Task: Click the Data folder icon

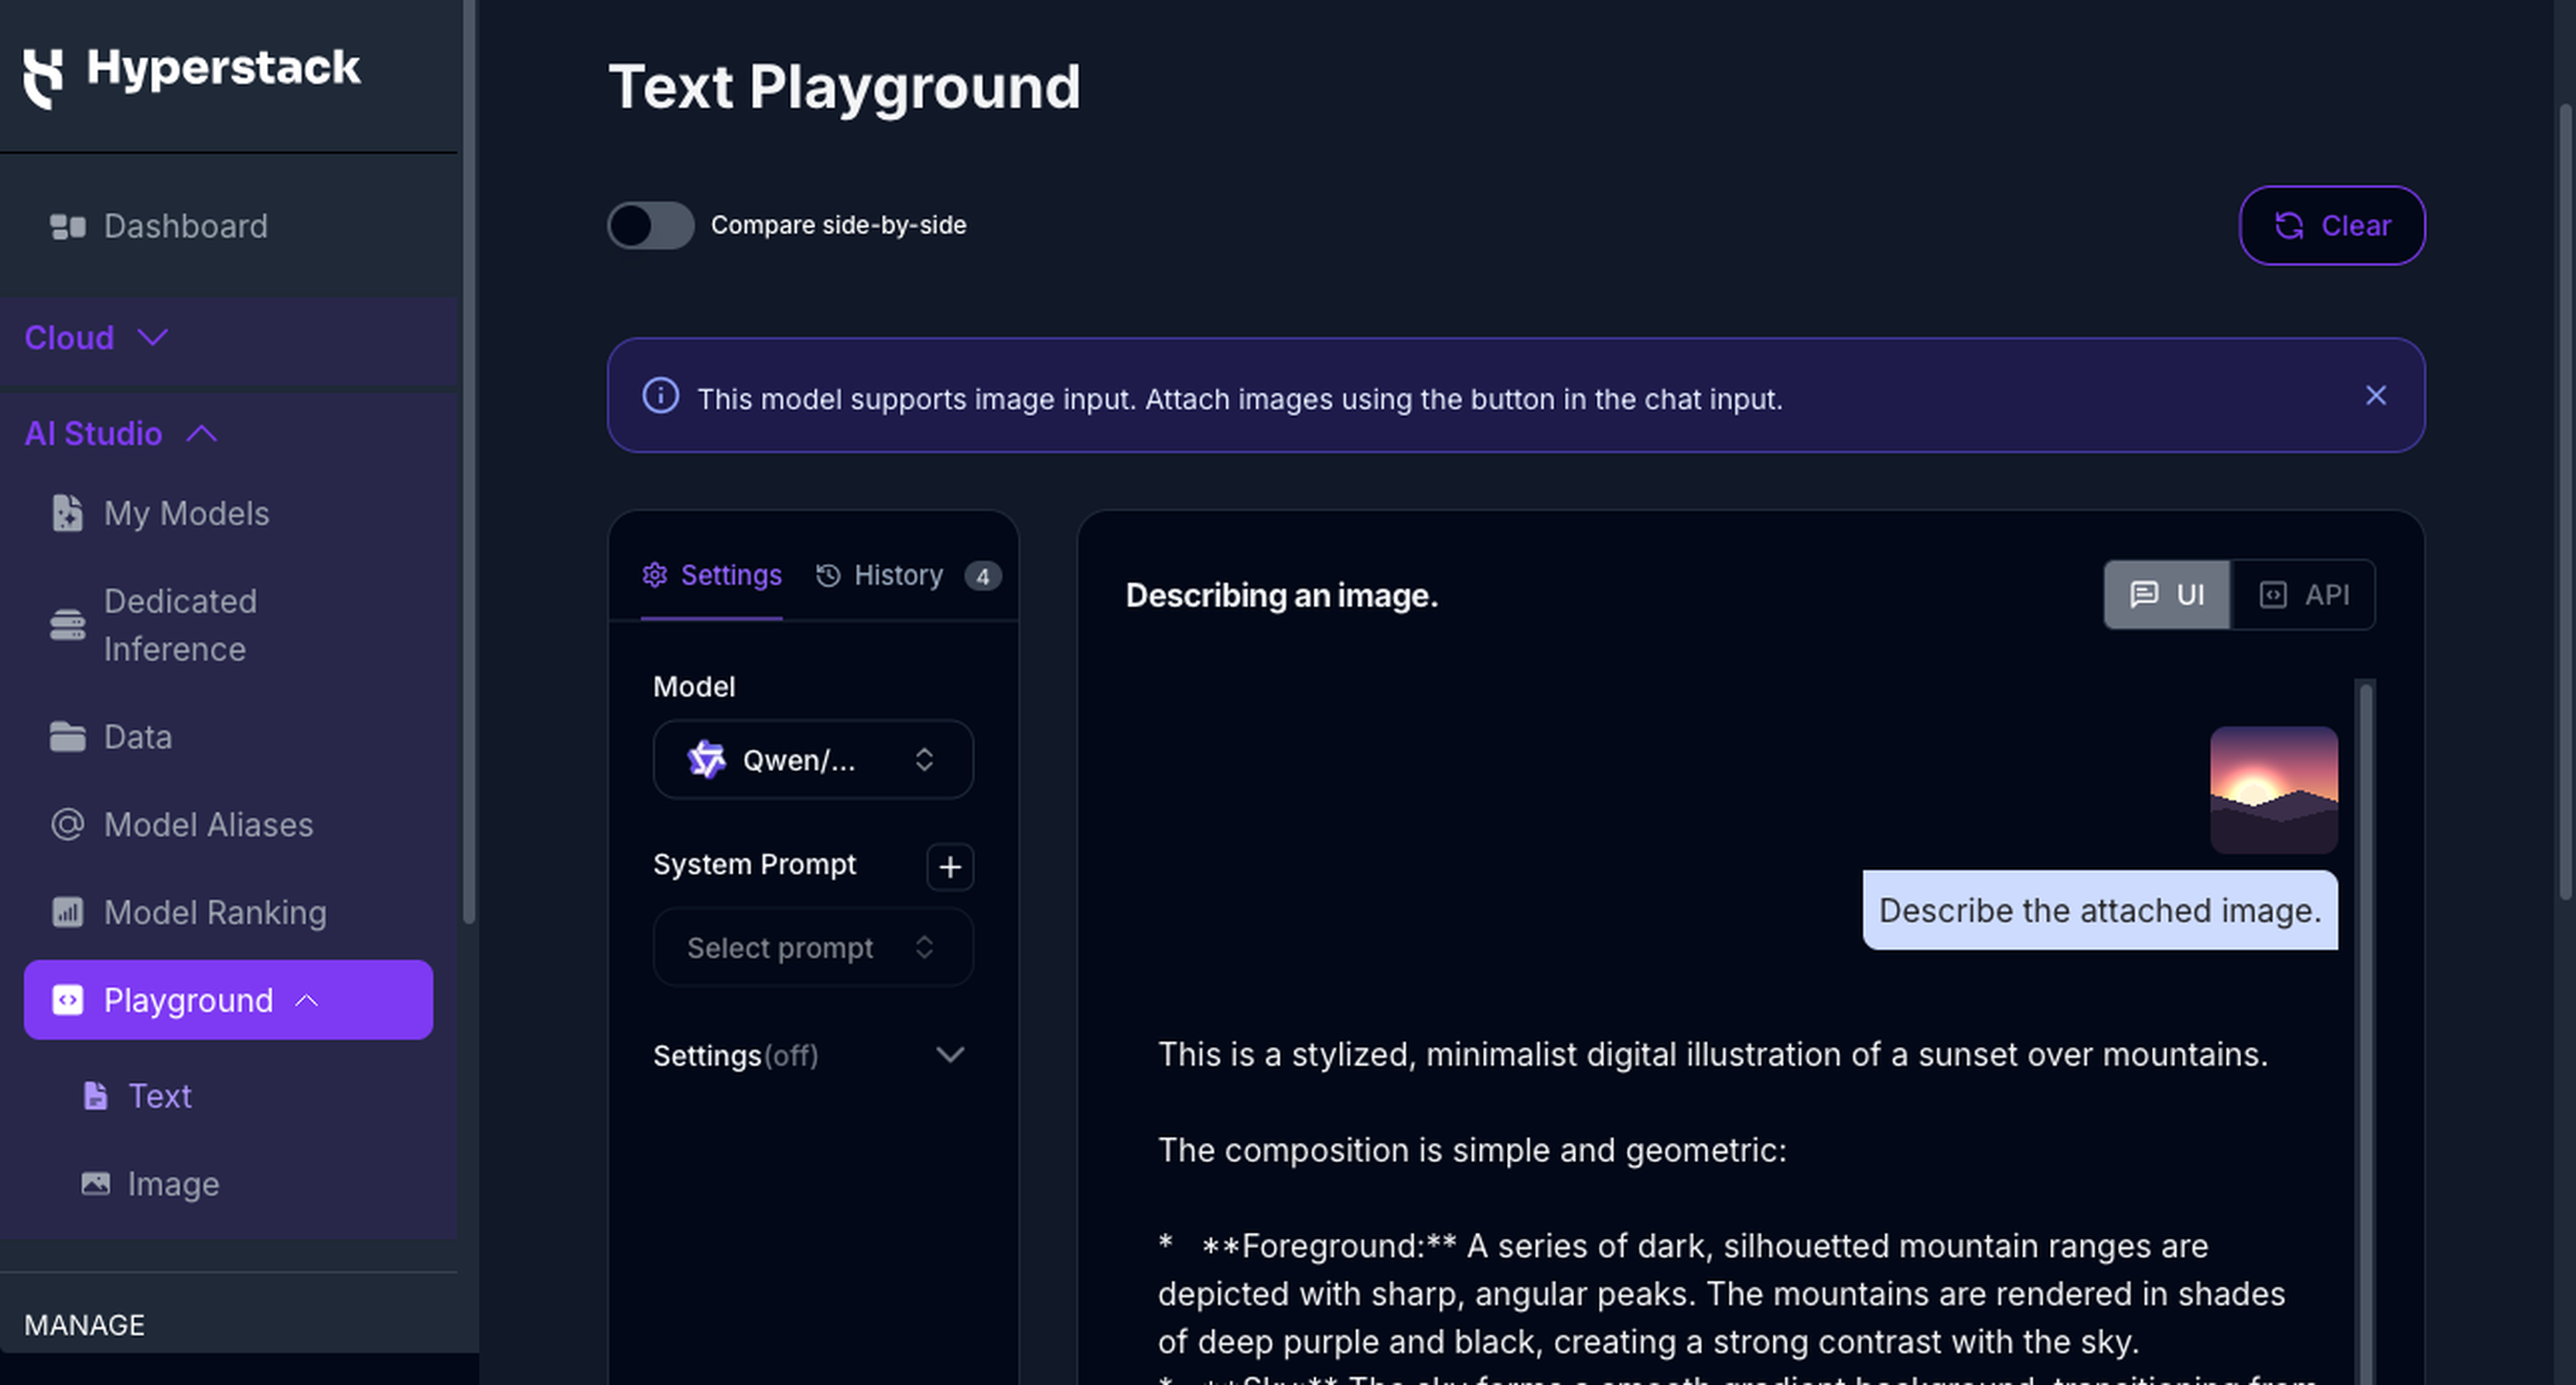Action: (67, 737)
